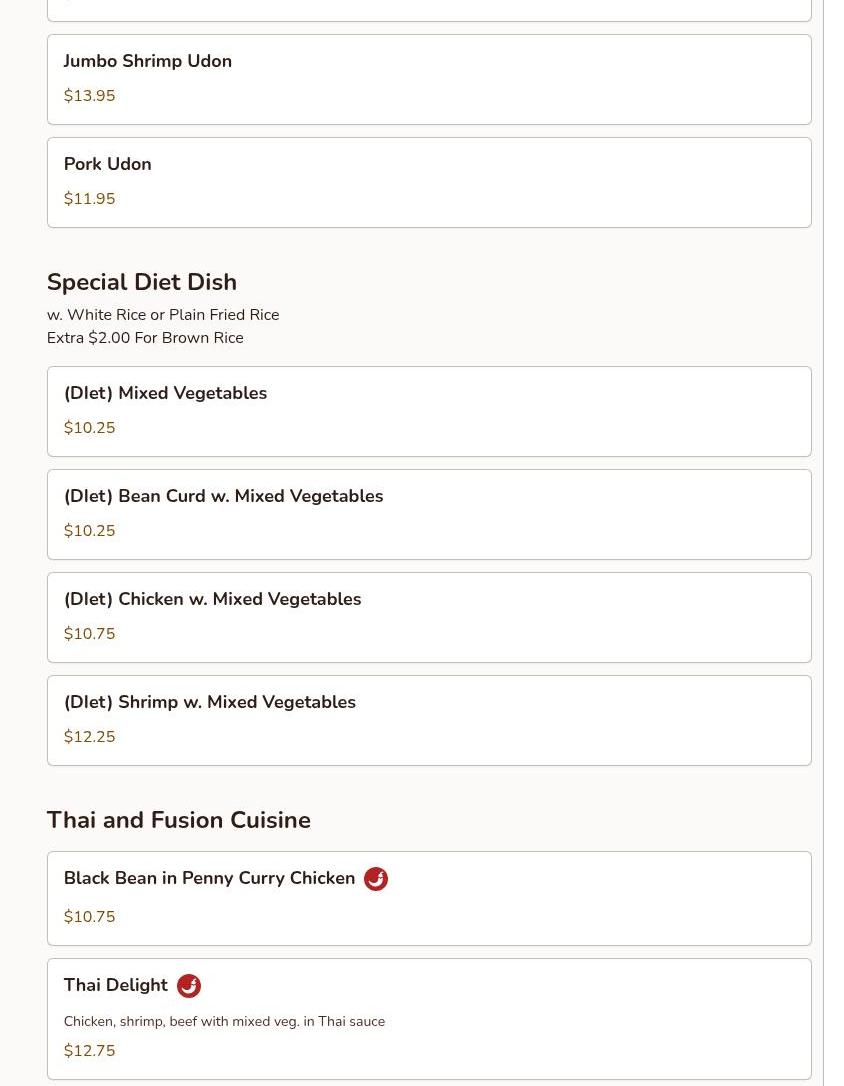Click the w. White Rice or Plain Fried Rice text

[163, 315]
